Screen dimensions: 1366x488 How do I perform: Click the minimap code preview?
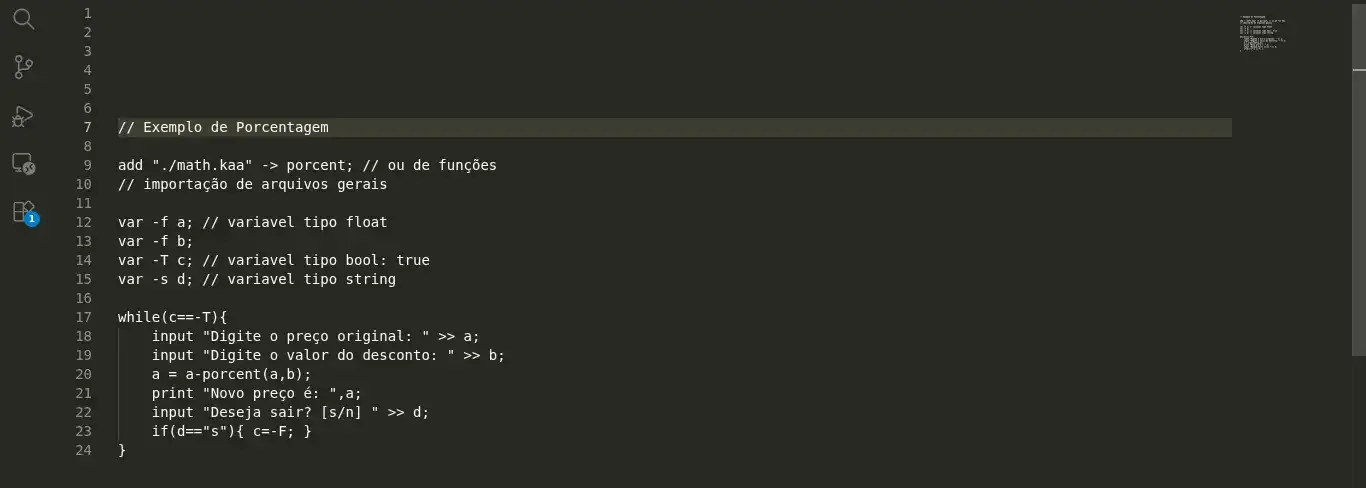tap(1262, 33)
